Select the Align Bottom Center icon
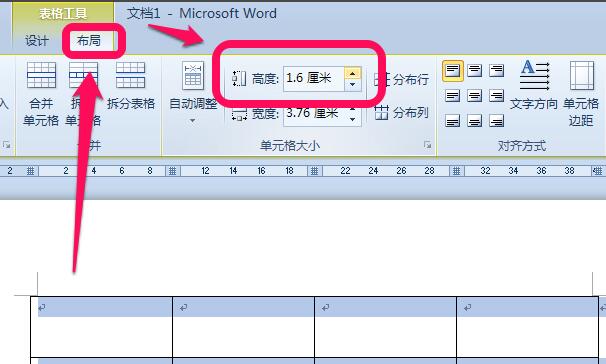The image size is (606, 364). pos(475,121)
